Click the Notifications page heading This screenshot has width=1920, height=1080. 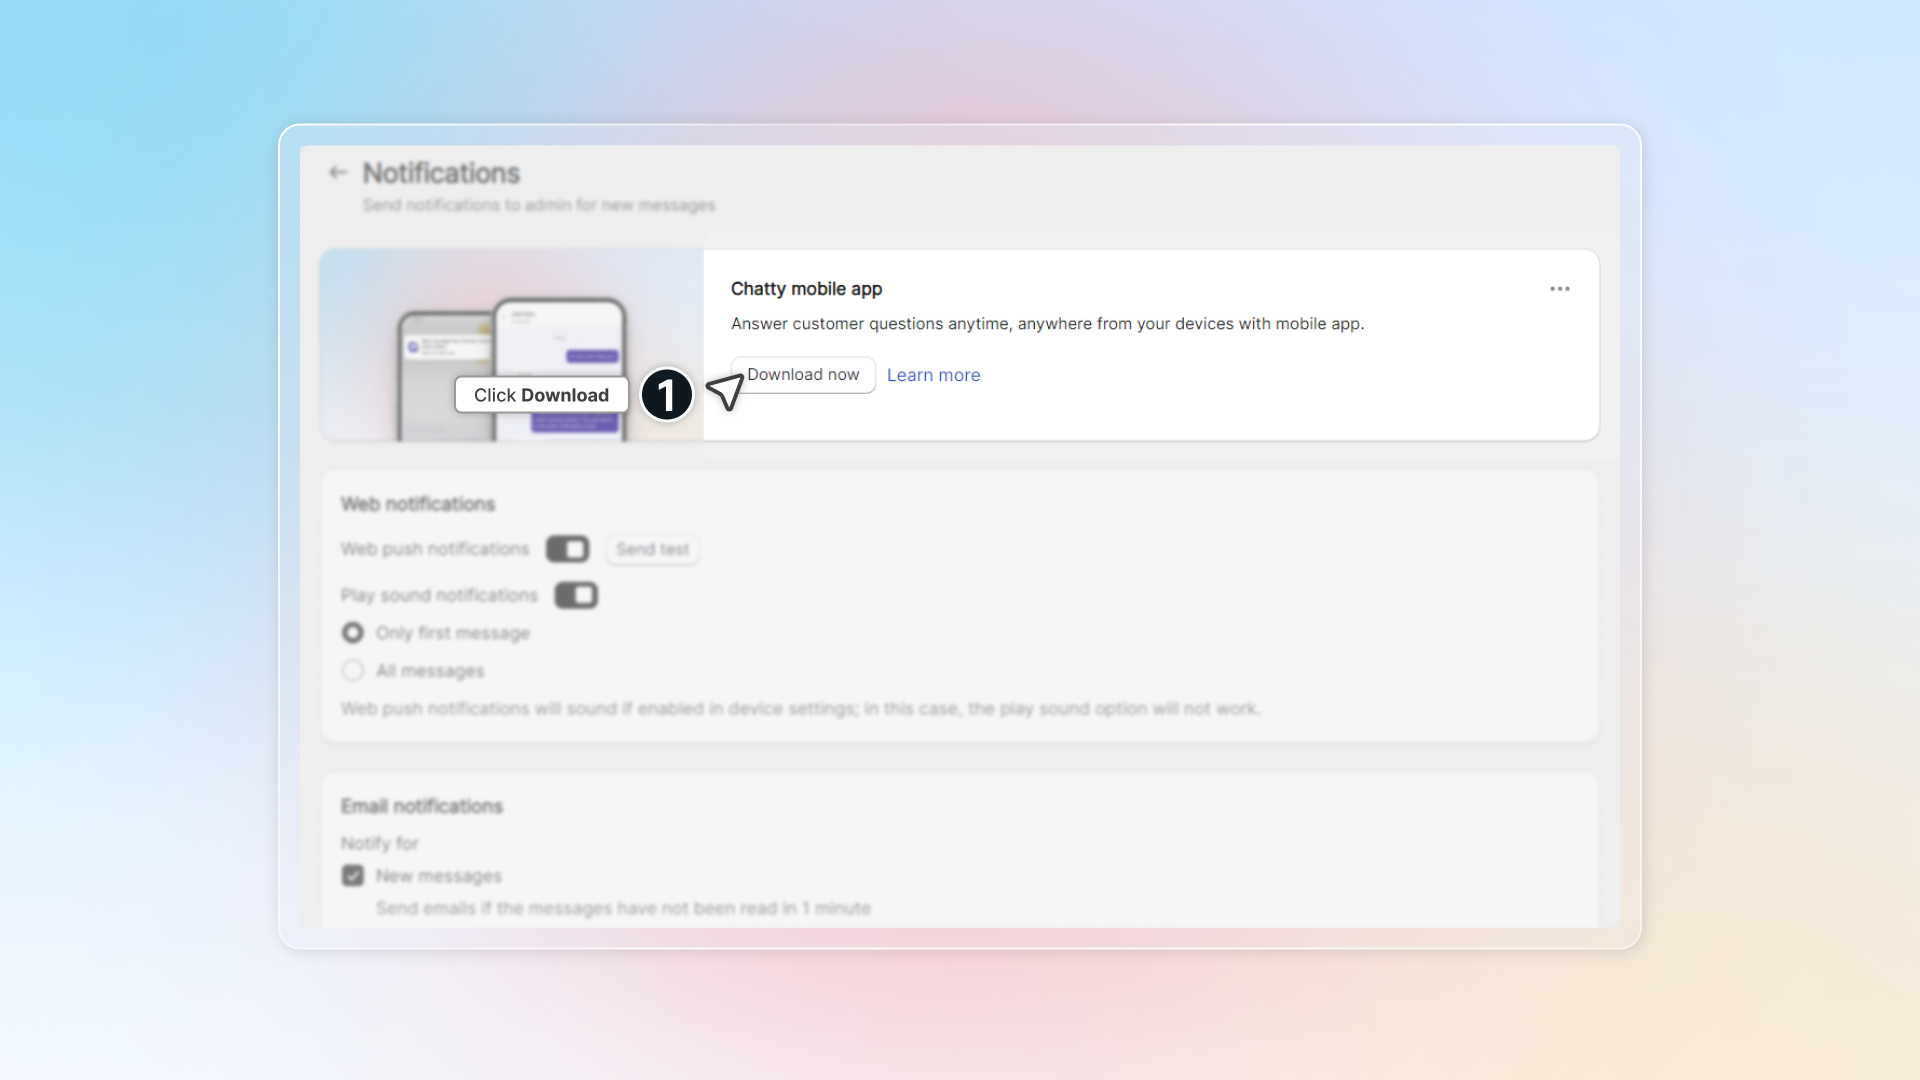coord(441,173)
